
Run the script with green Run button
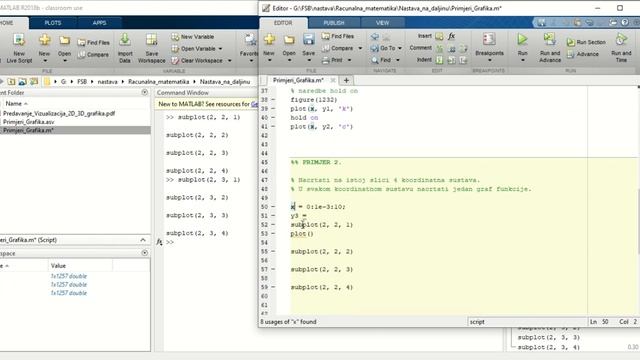click(522, 40)
